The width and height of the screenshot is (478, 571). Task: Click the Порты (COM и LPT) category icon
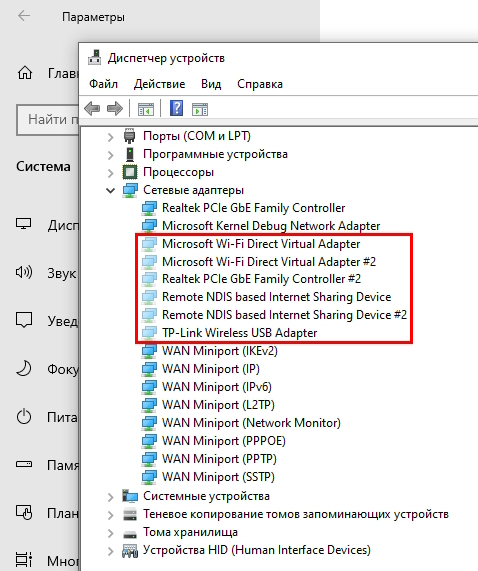(x=130, y=136)
